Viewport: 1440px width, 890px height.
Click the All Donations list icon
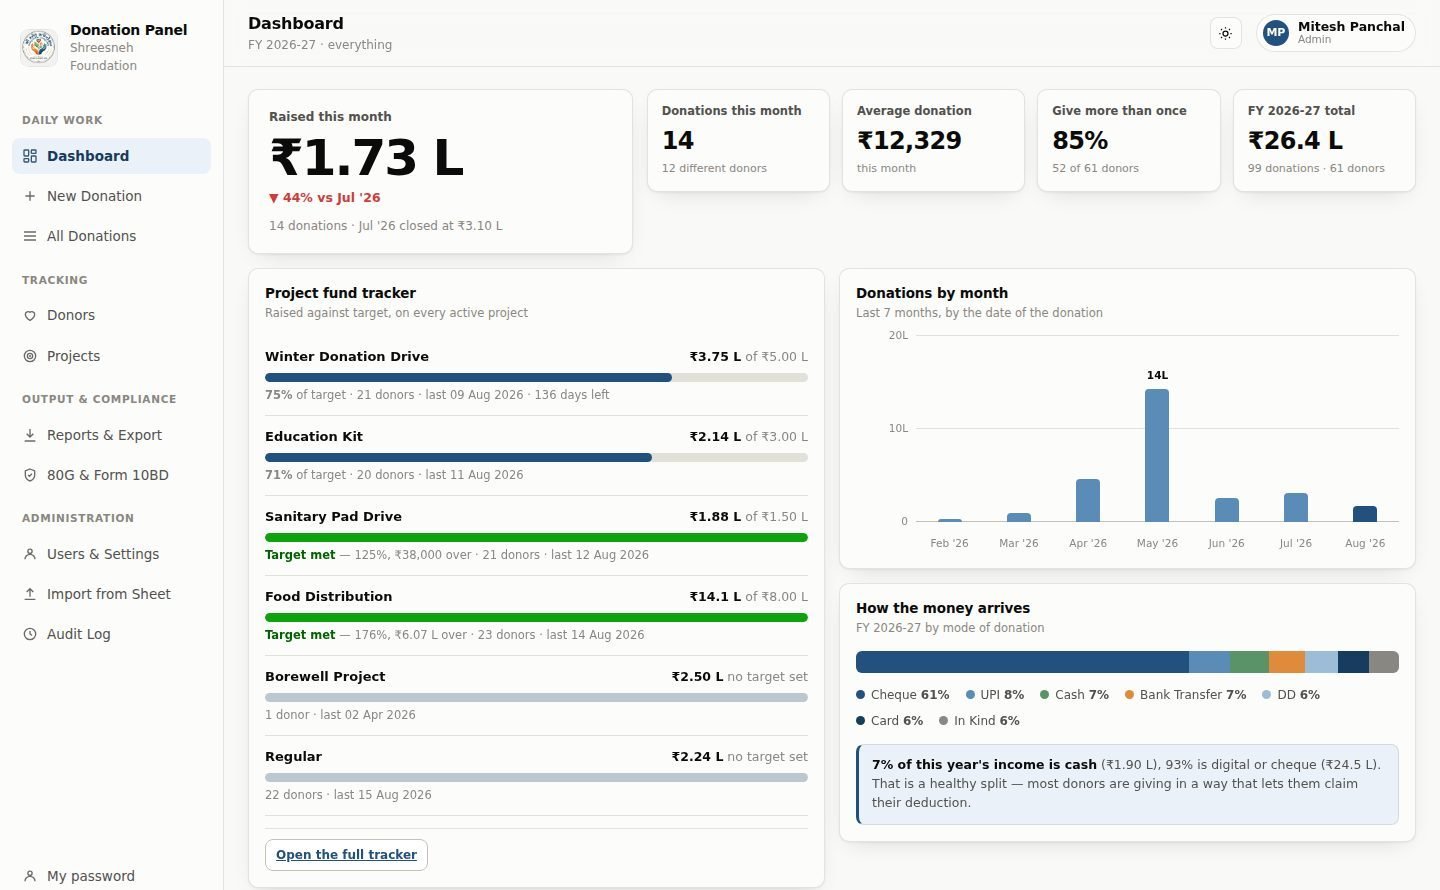coord(30,236)
